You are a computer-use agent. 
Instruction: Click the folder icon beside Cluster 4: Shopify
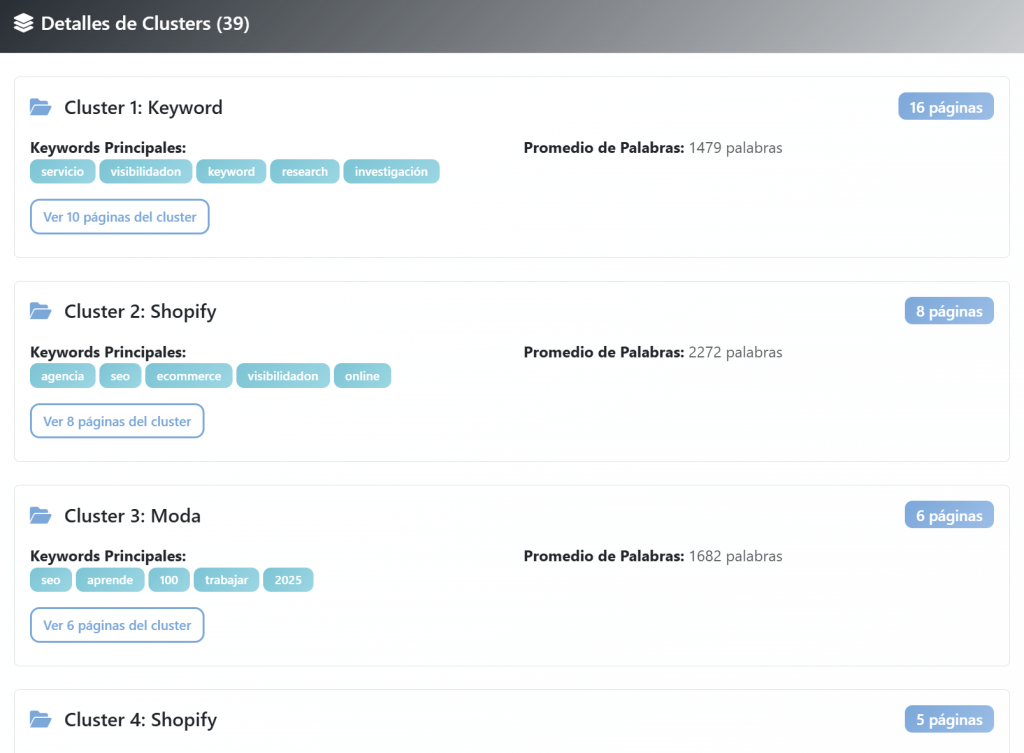pyautogui.click(x=40, y=720)
